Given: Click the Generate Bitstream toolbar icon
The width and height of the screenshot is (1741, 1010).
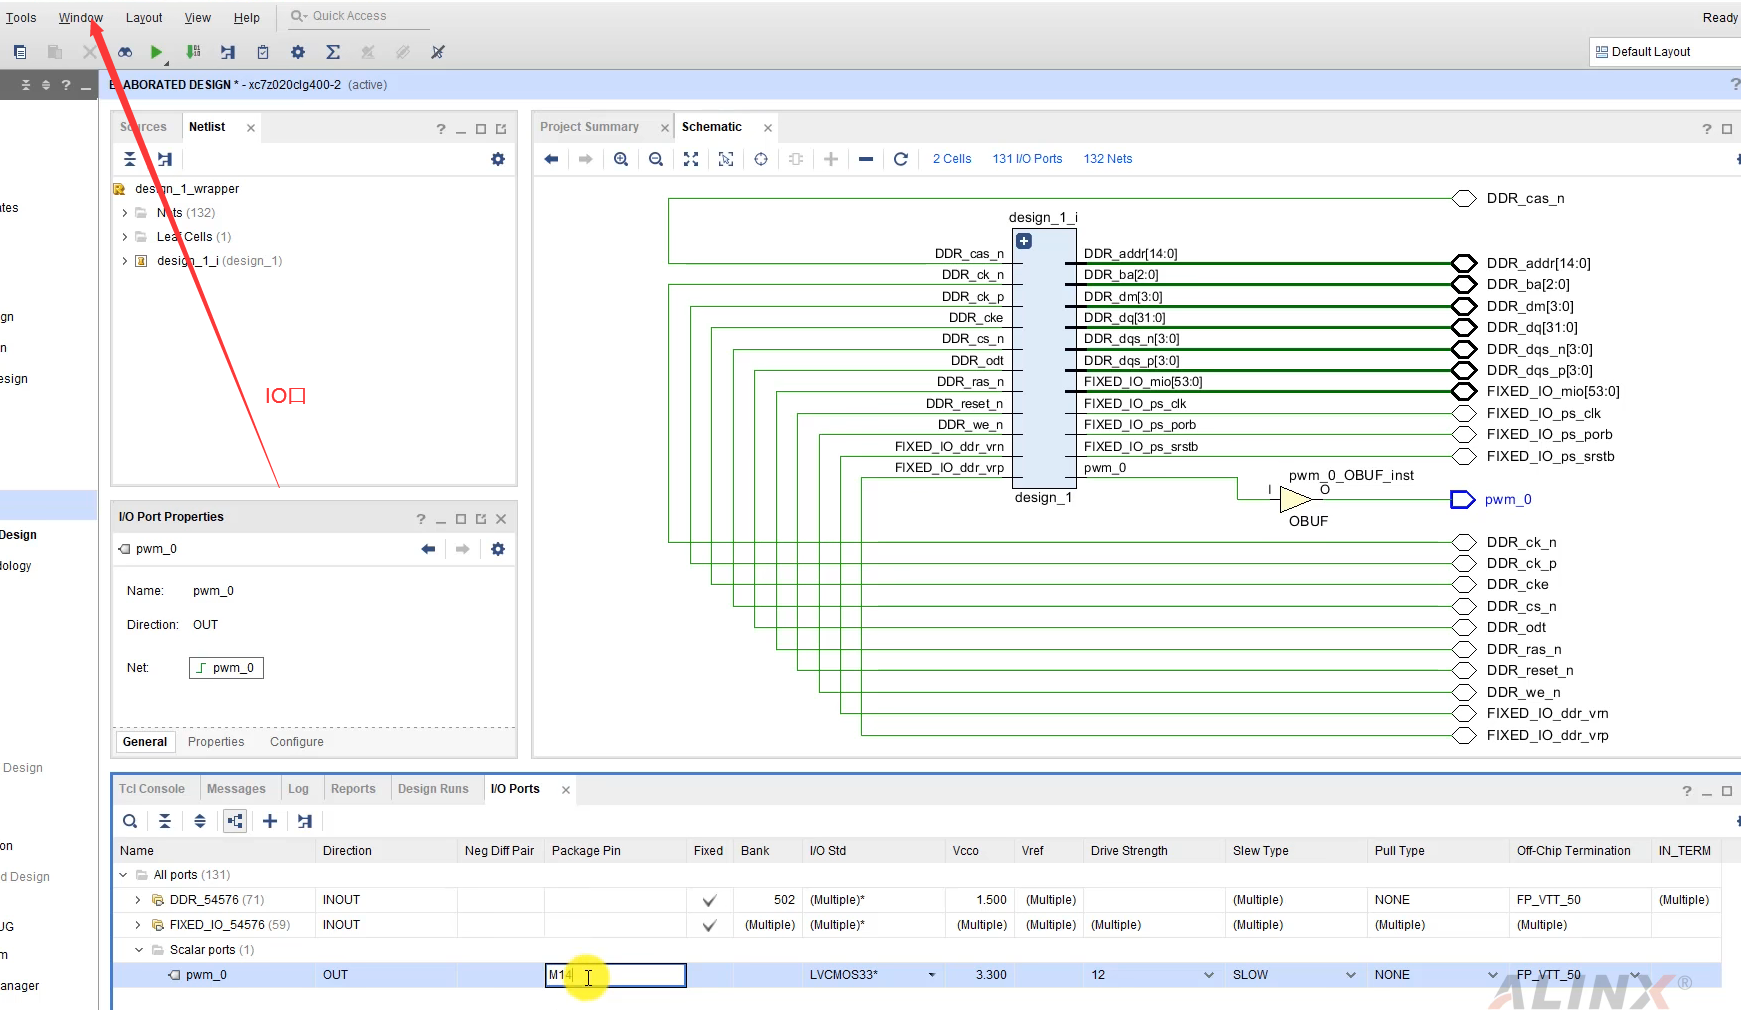Looking at the screenshot, I should tap(193, 52).
